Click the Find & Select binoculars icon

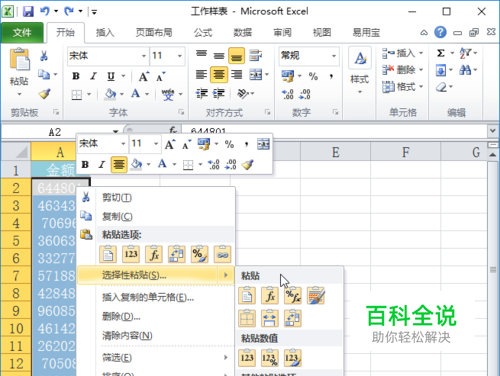click(465, 70)
